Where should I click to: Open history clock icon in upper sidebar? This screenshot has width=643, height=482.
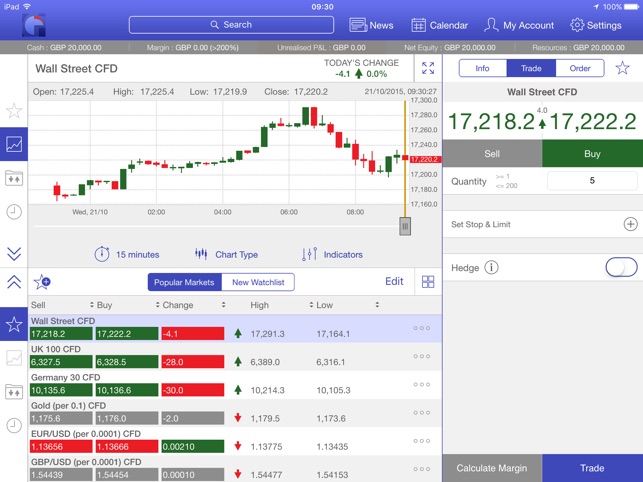(x=14, y=212)
